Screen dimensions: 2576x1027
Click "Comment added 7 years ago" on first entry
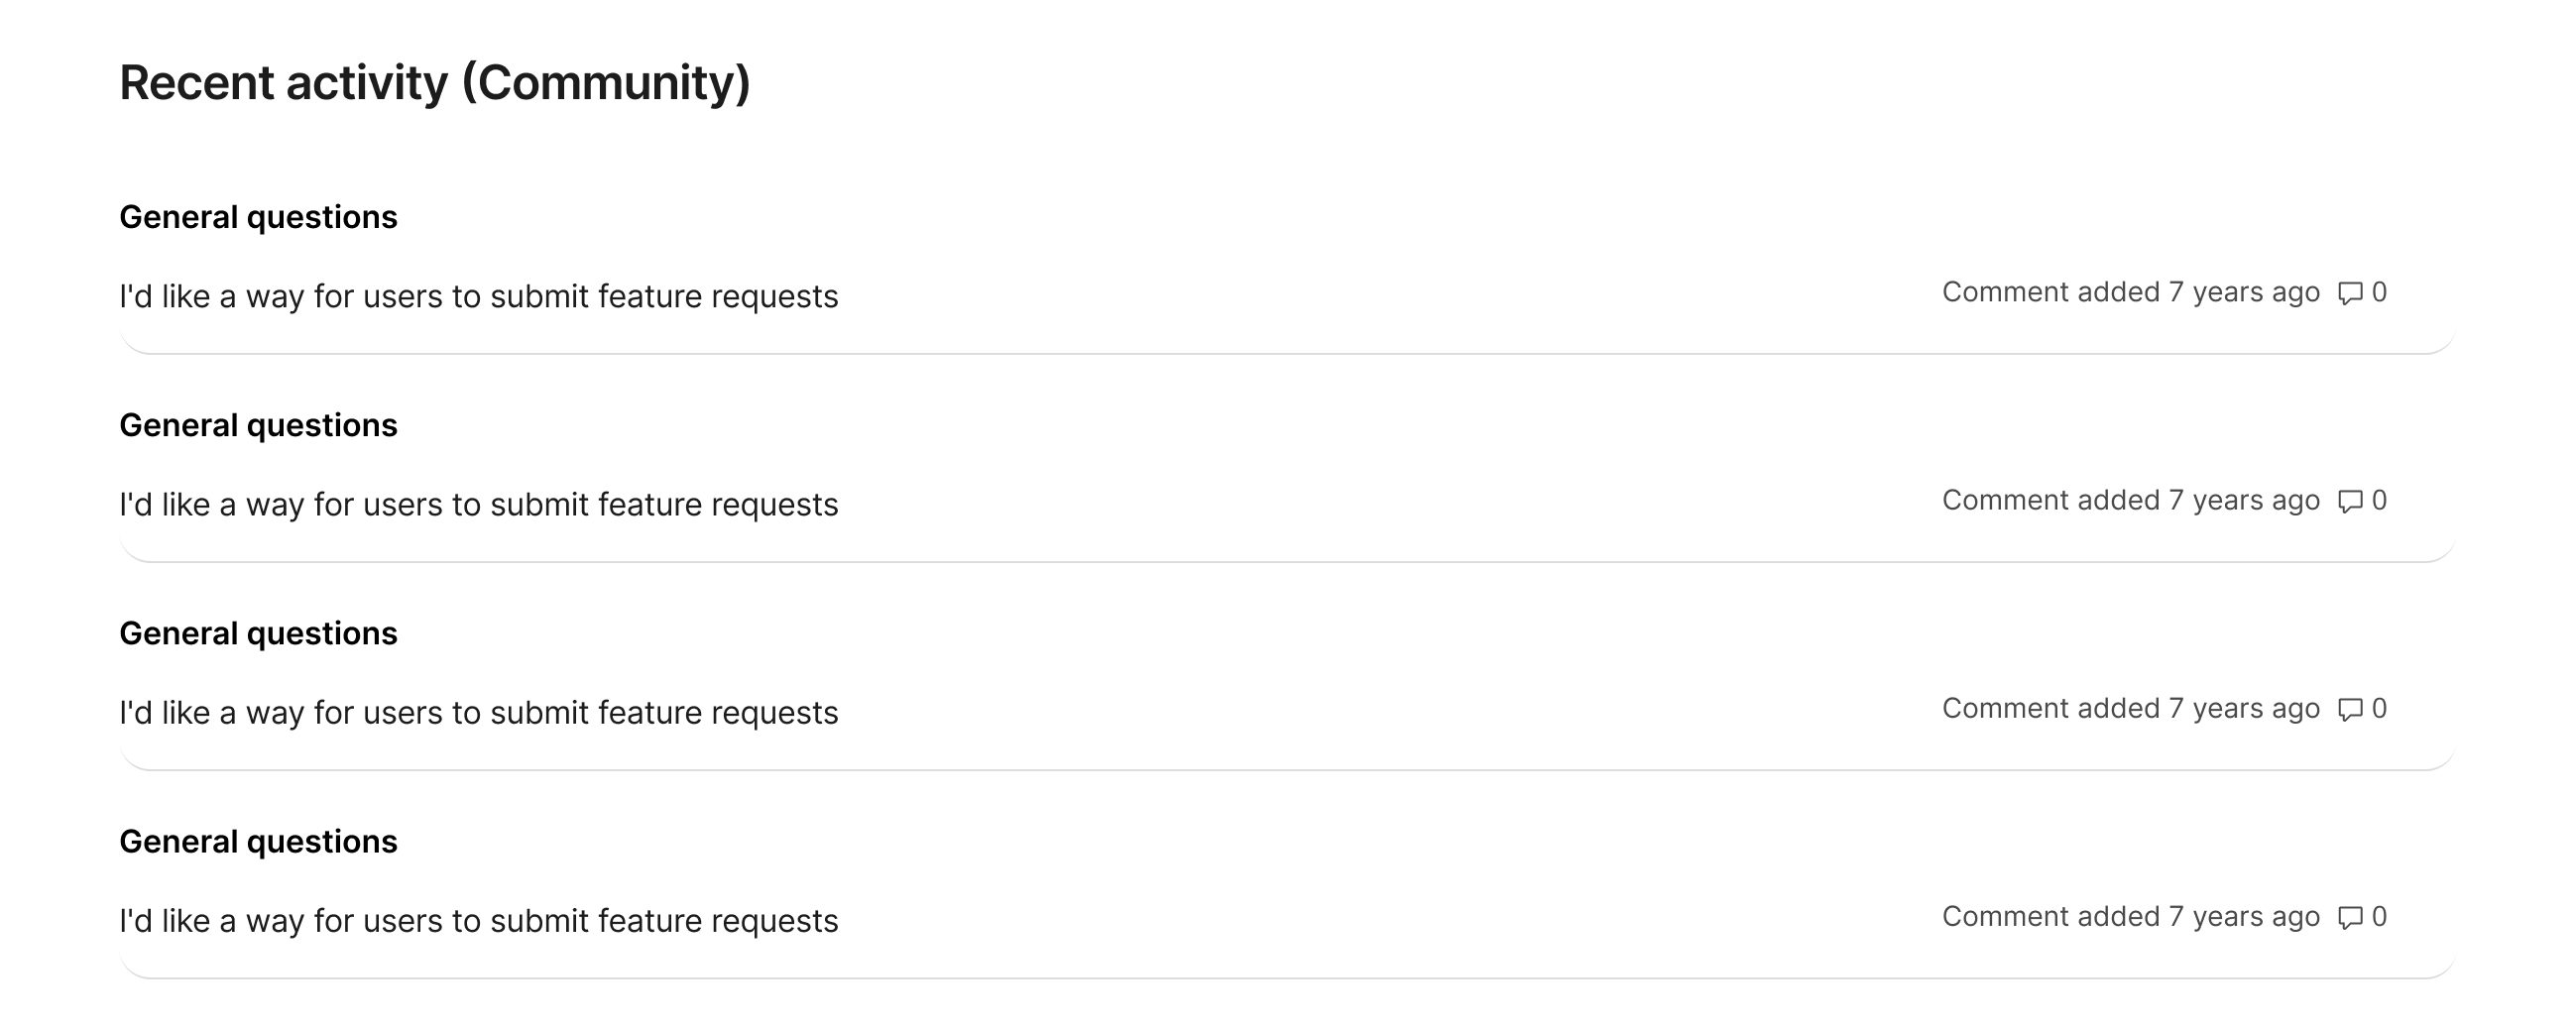pyautogui.click(x=2131, y=292)
